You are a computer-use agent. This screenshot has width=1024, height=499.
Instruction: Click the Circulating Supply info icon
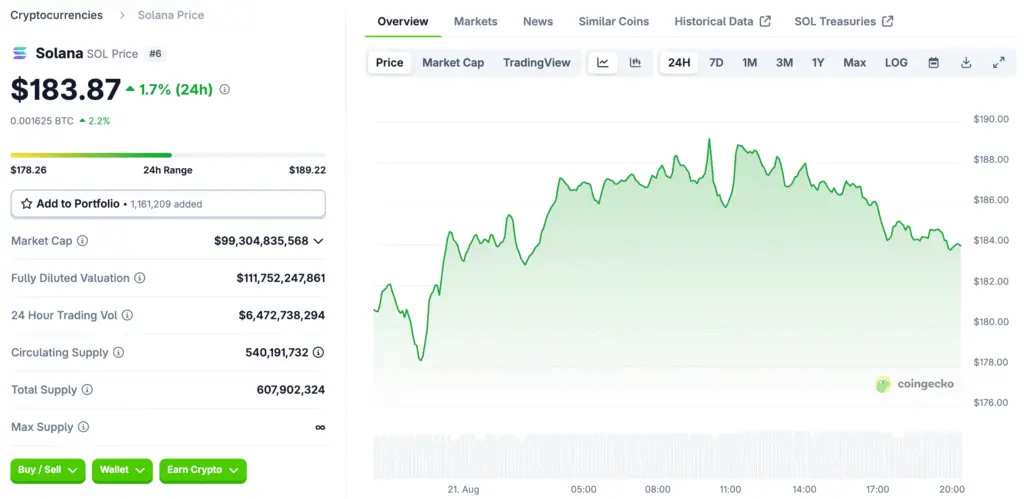118,353
